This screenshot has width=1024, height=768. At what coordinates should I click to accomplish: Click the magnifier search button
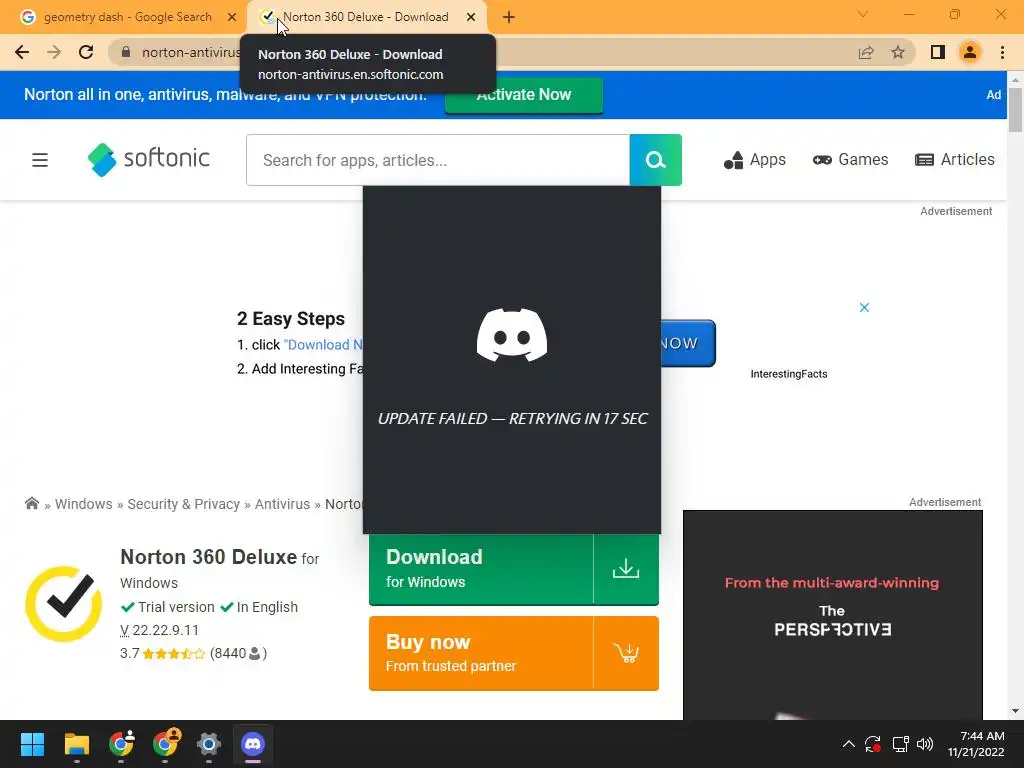656,160
